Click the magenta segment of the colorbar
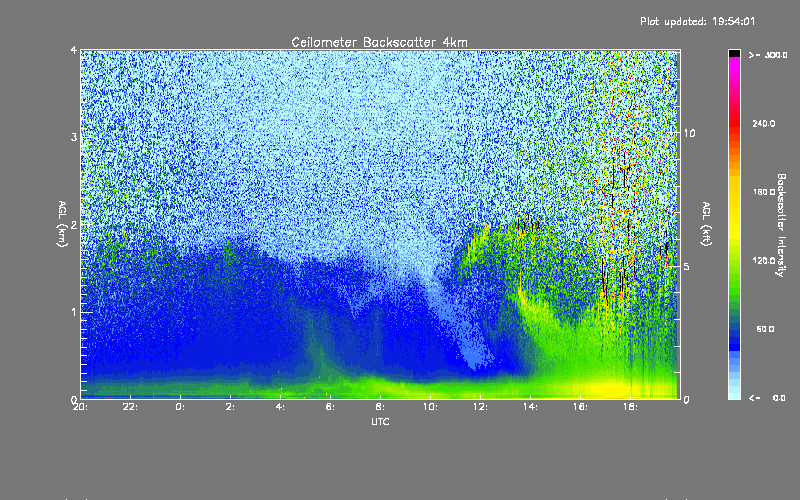This screenshot has width=800, height=500. (x=734, y=69)
